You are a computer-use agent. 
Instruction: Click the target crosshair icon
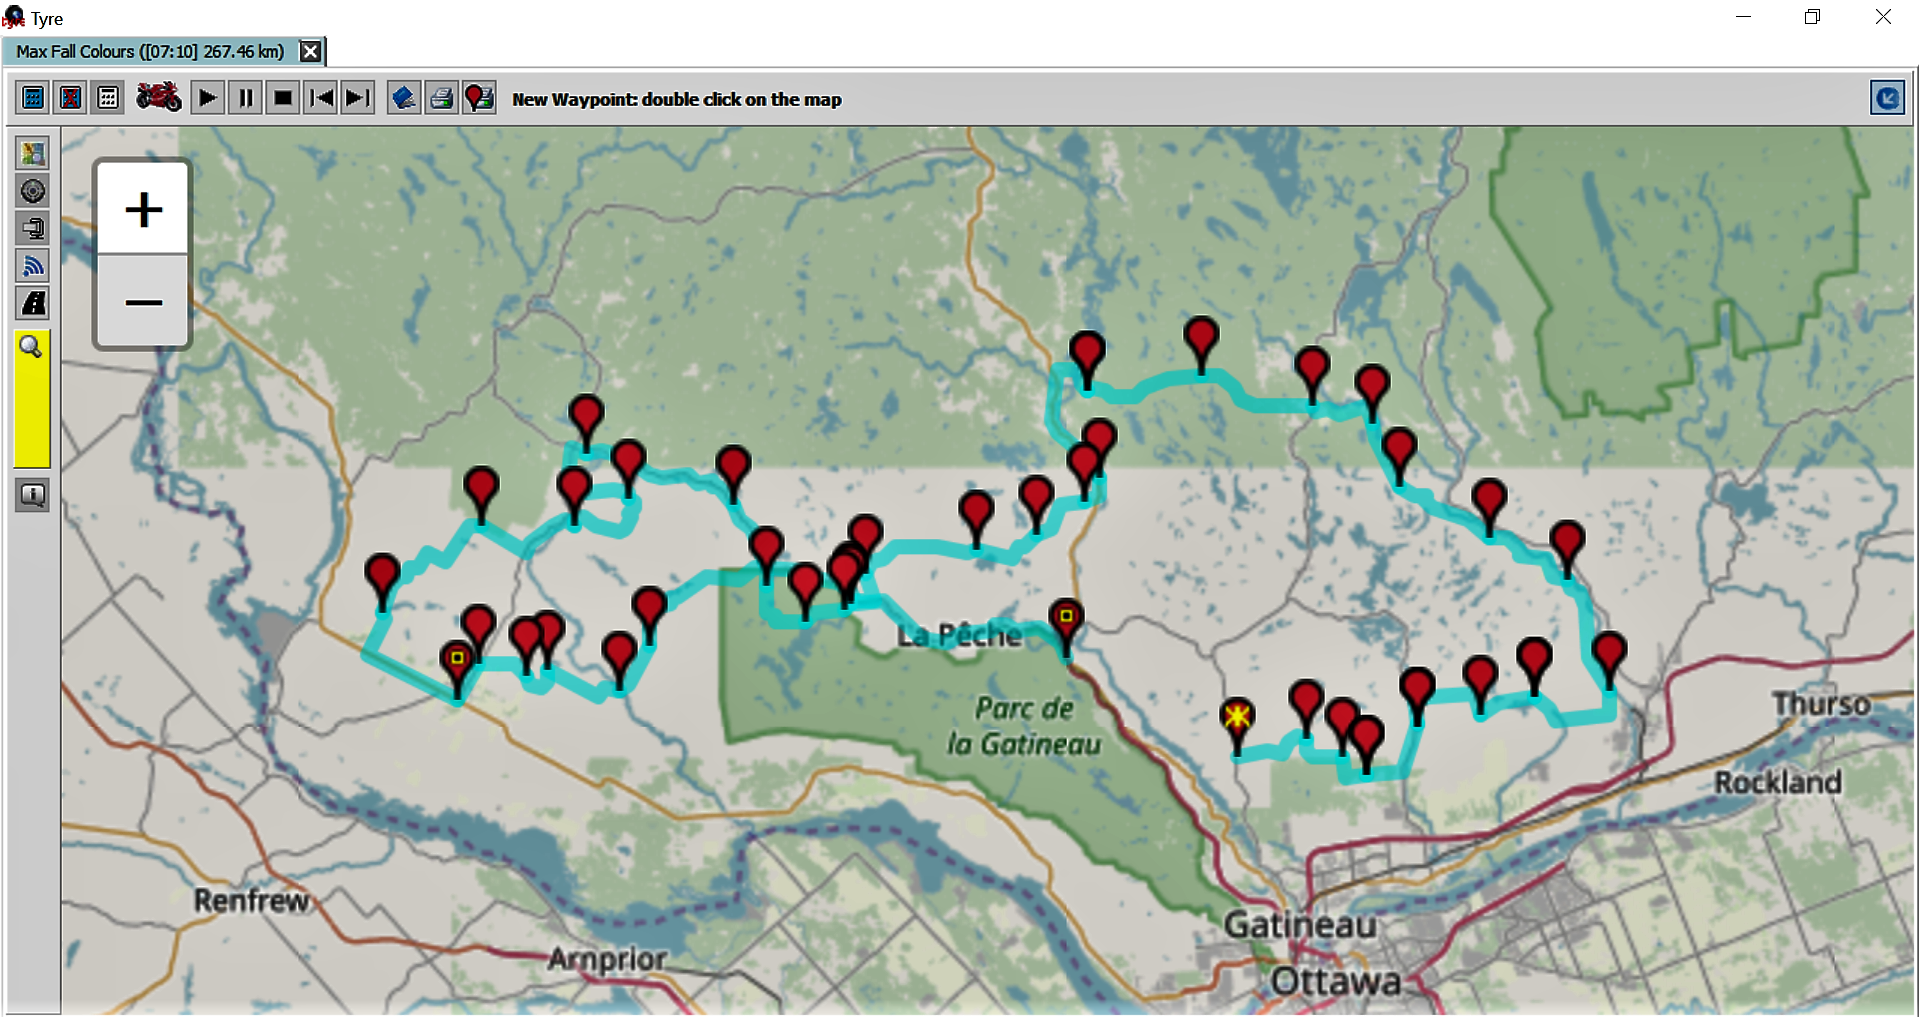tap(33, 191)
